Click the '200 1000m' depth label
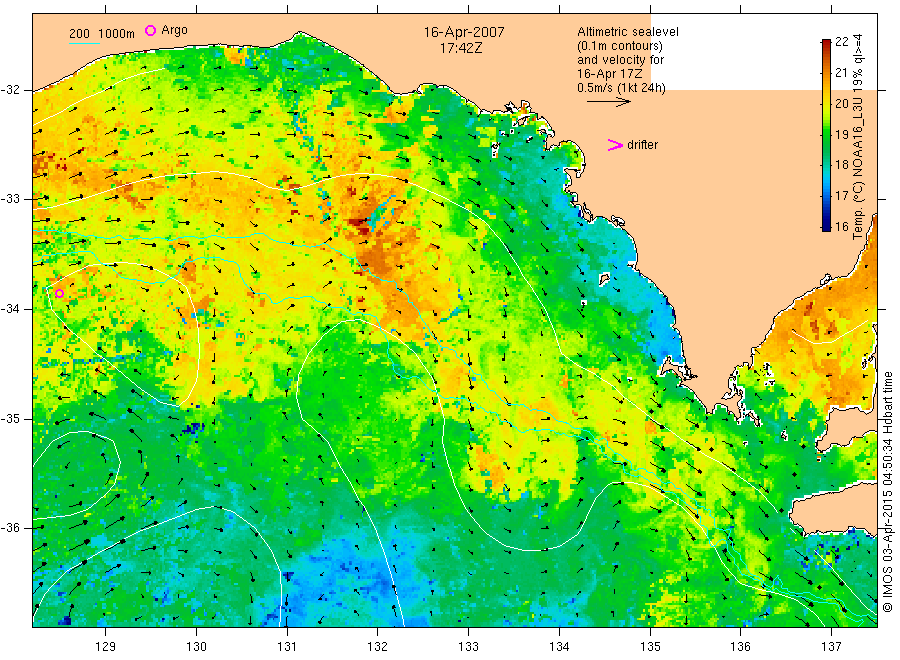This screenshot has width=900, height=660. pos(102,33)
